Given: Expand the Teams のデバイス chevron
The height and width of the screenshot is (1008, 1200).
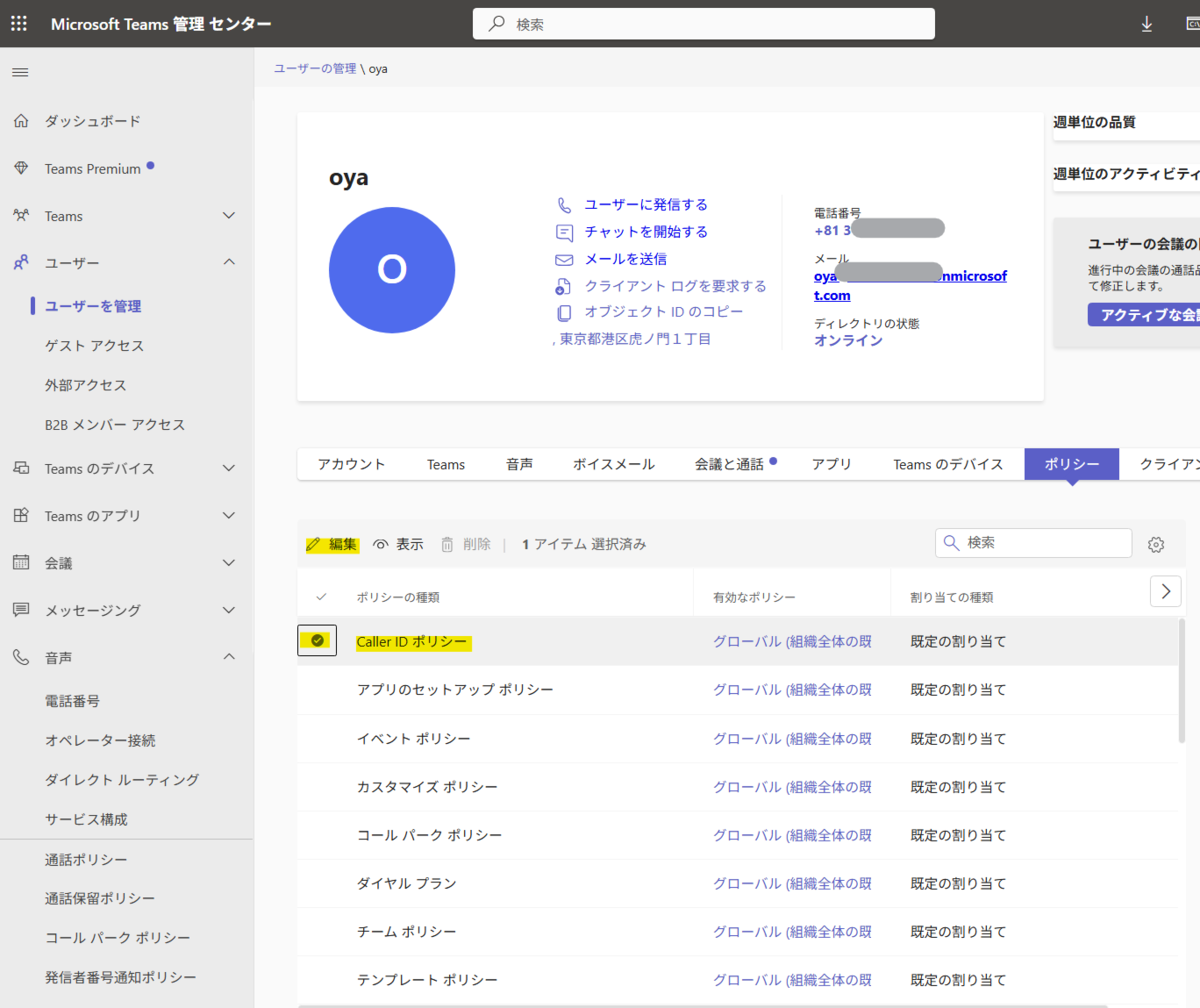Looking at the screenshot, I should tap(229, 468).
